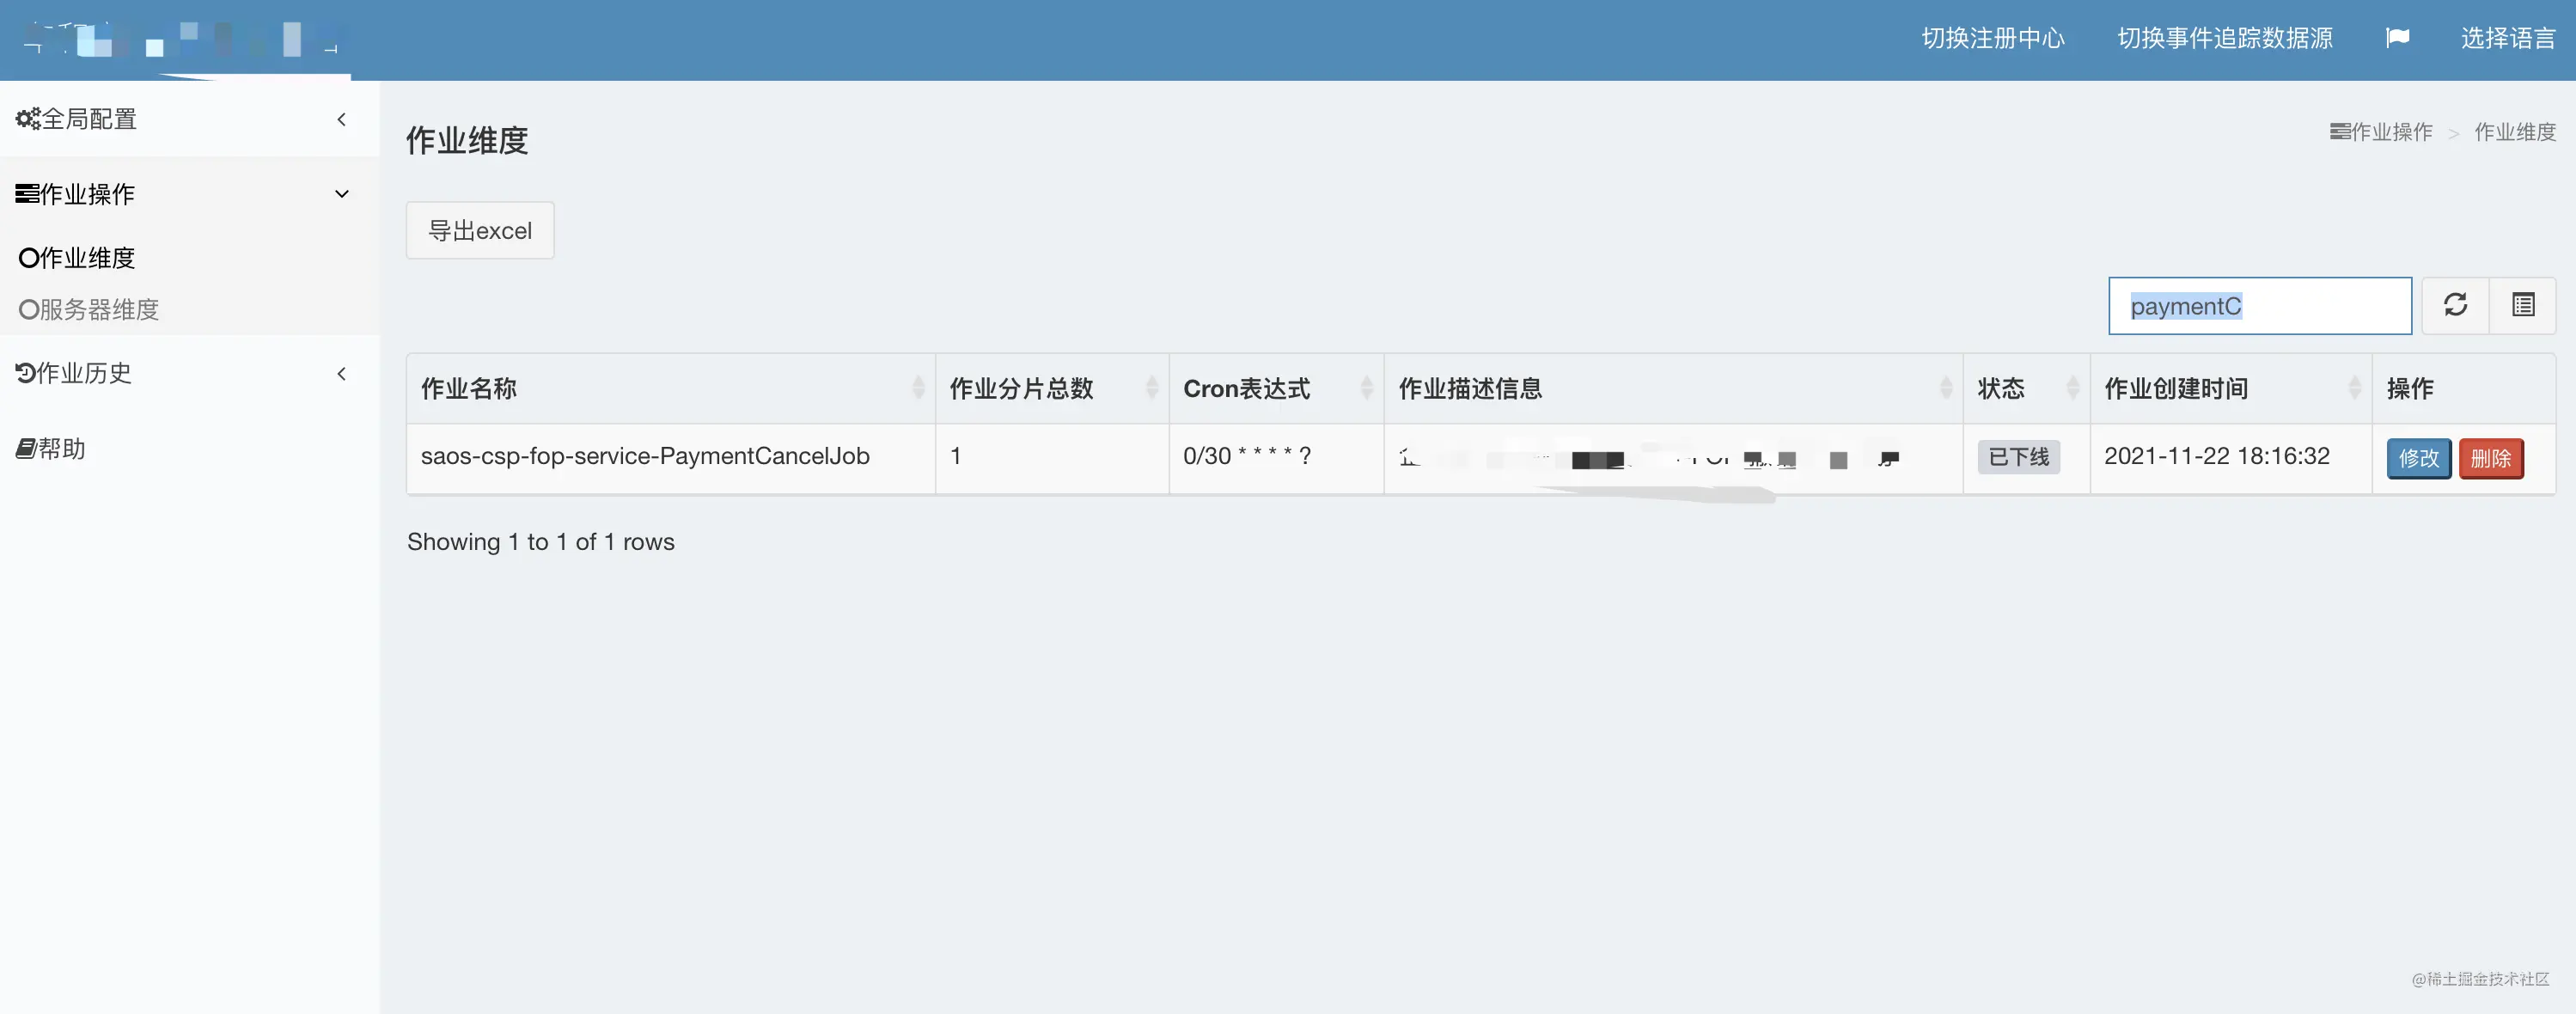The height and width of the screenshot is (1014, 2576).
Task: Click the flag icon in header
Action: tap(2397, 38)
